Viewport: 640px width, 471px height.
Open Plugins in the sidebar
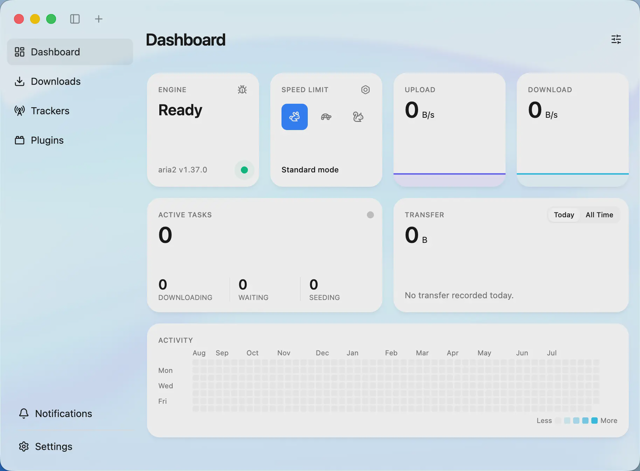(70, 140)
